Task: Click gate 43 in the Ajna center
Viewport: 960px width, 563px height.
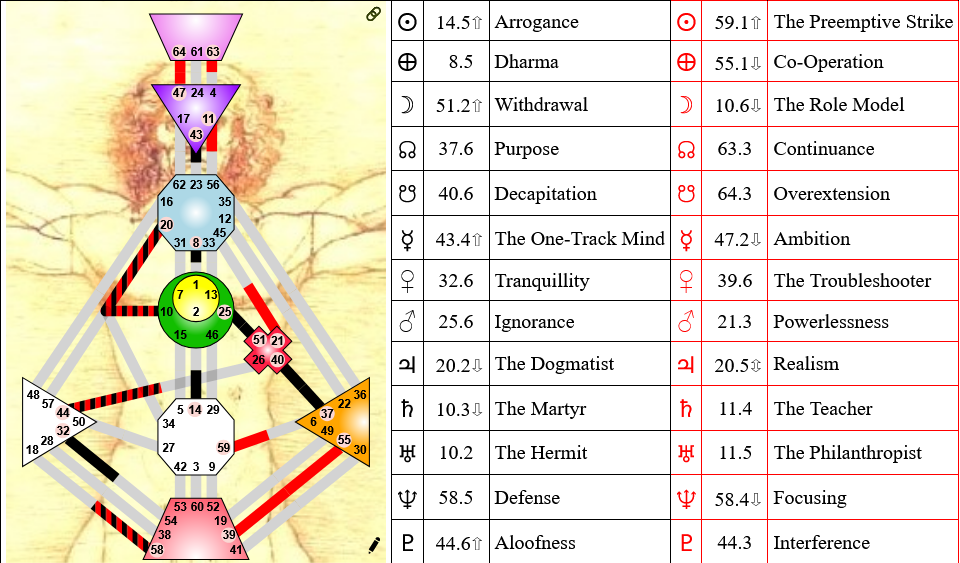Action: [x=196, y=135]
